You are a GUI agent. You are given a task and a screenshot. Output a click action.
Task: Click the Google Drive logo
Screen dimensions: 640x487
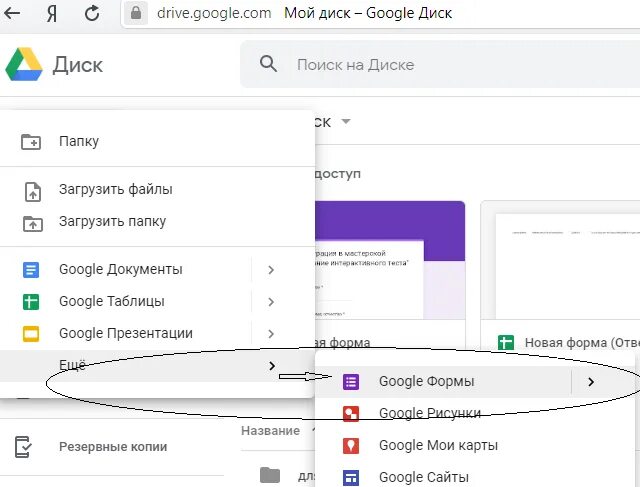pos(24,64)
